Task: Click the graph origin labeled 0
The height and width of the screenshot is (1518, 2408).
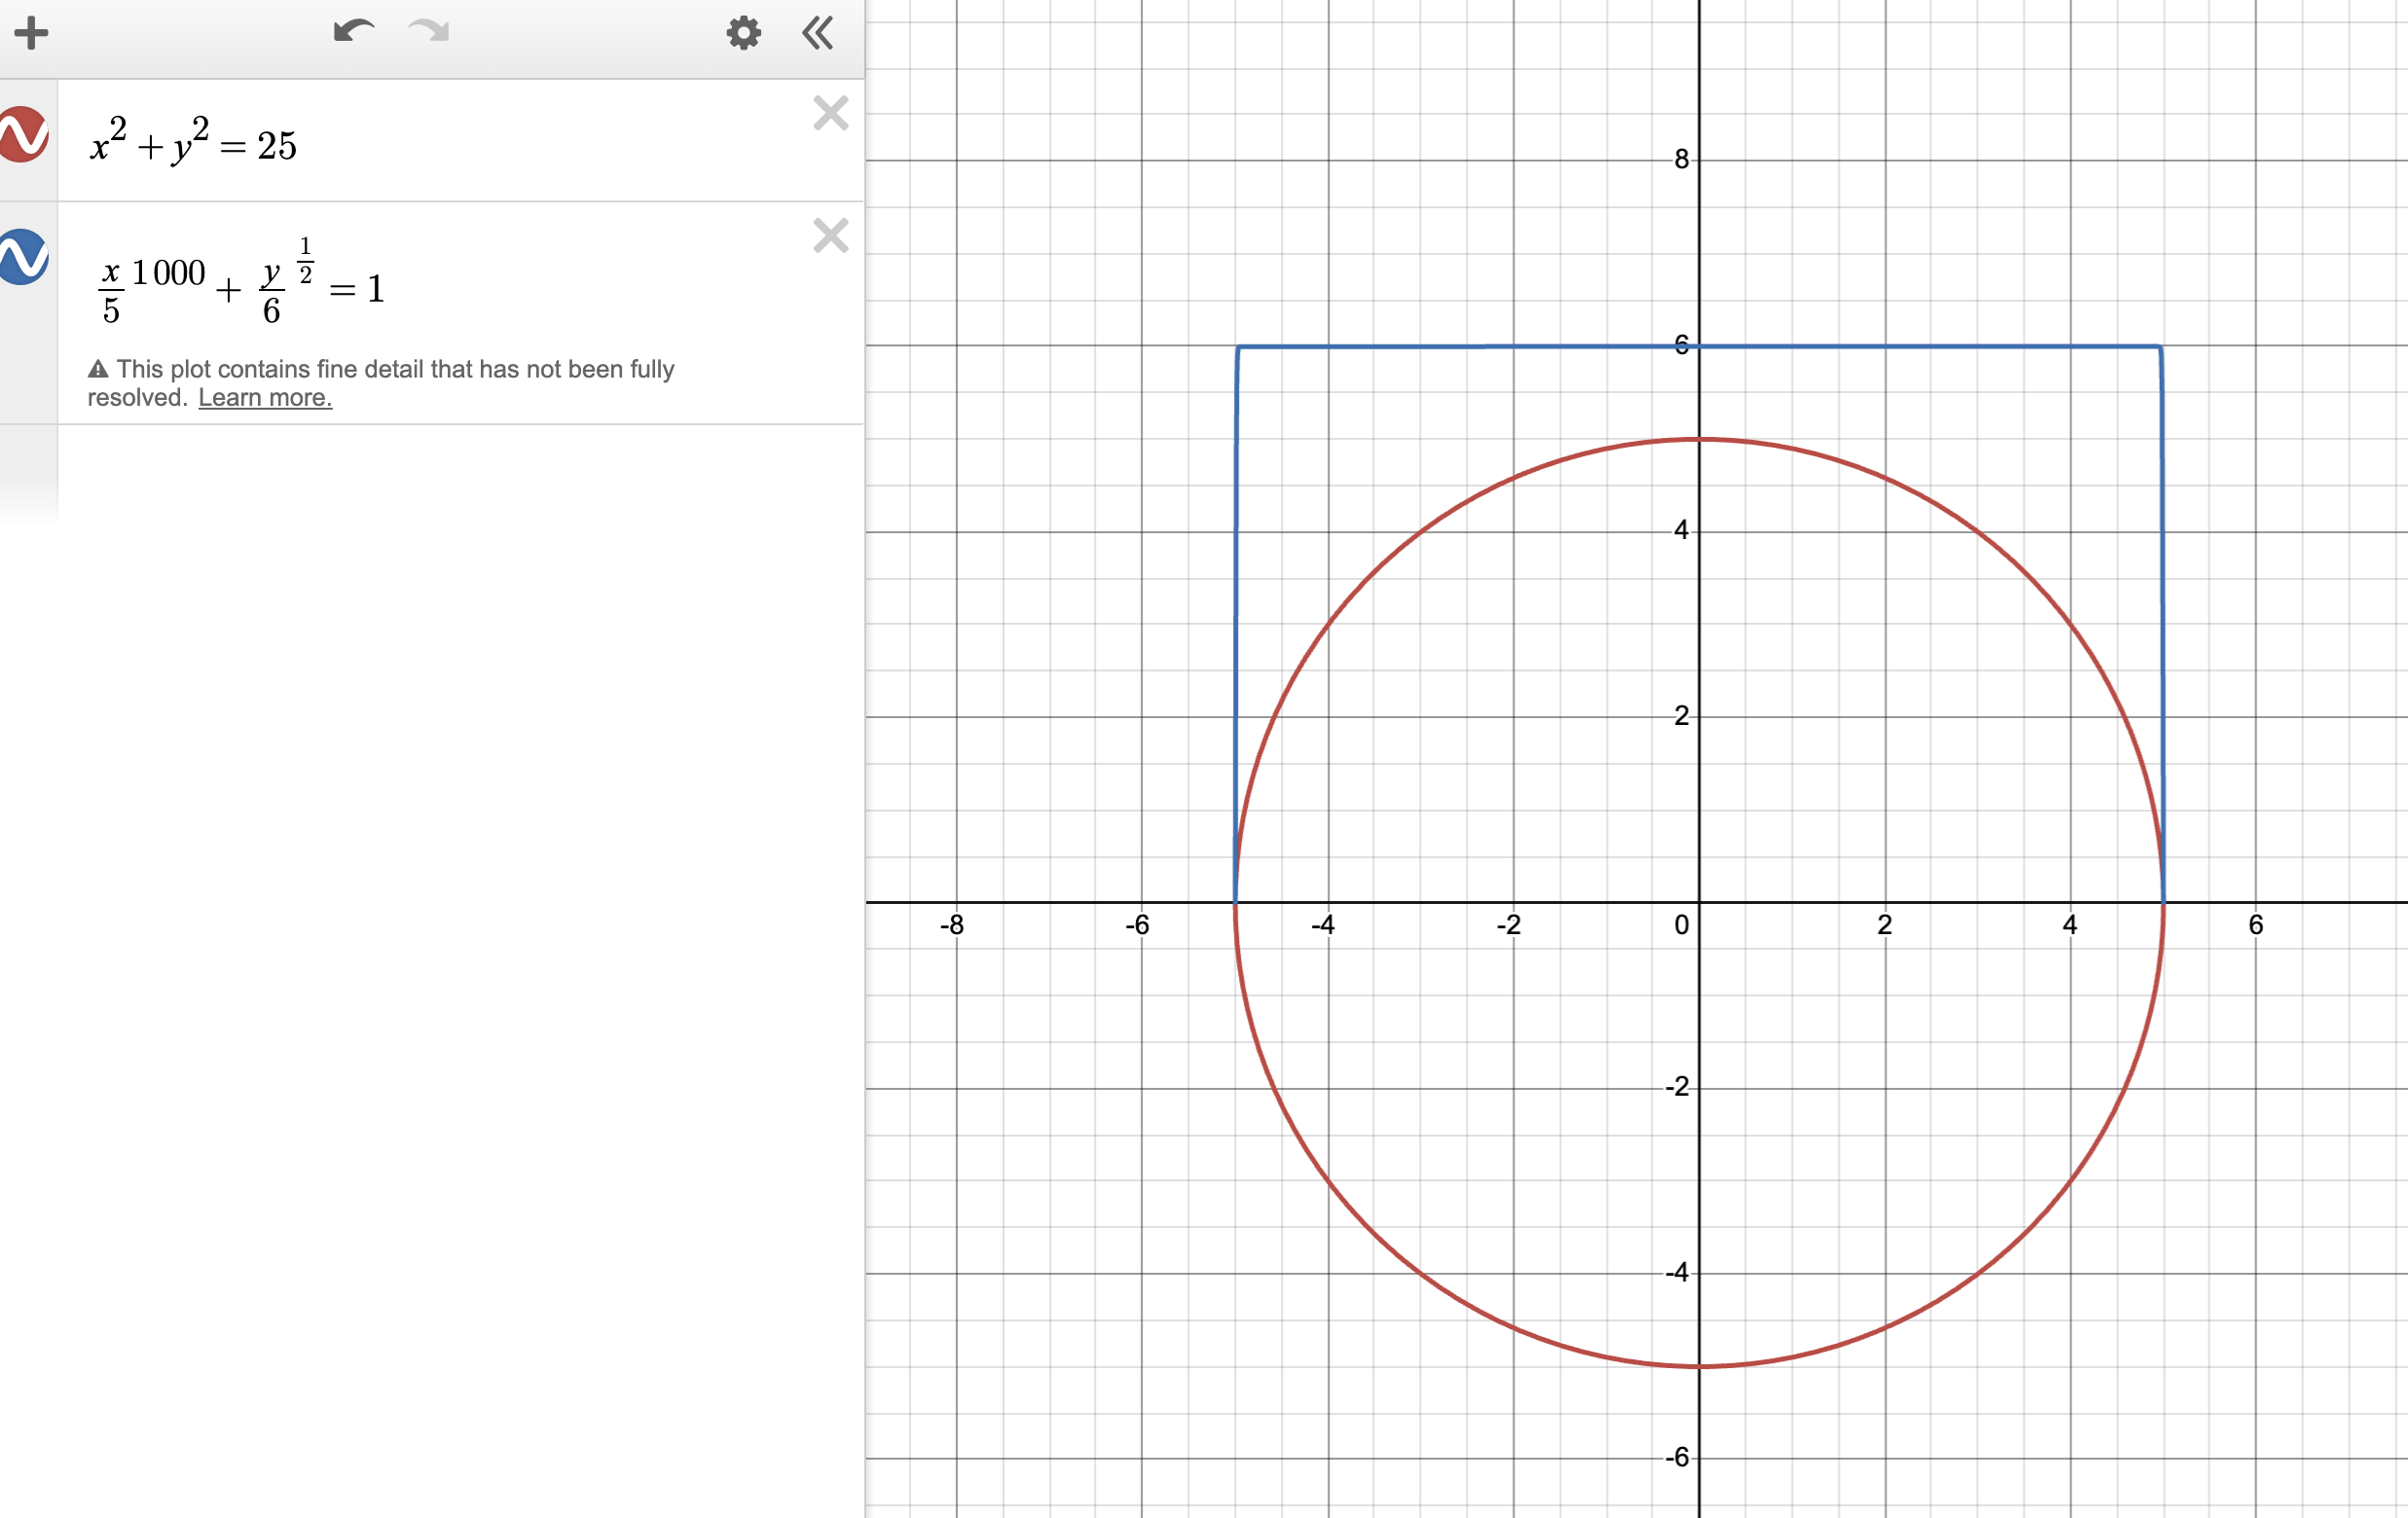Action: 1682,925
